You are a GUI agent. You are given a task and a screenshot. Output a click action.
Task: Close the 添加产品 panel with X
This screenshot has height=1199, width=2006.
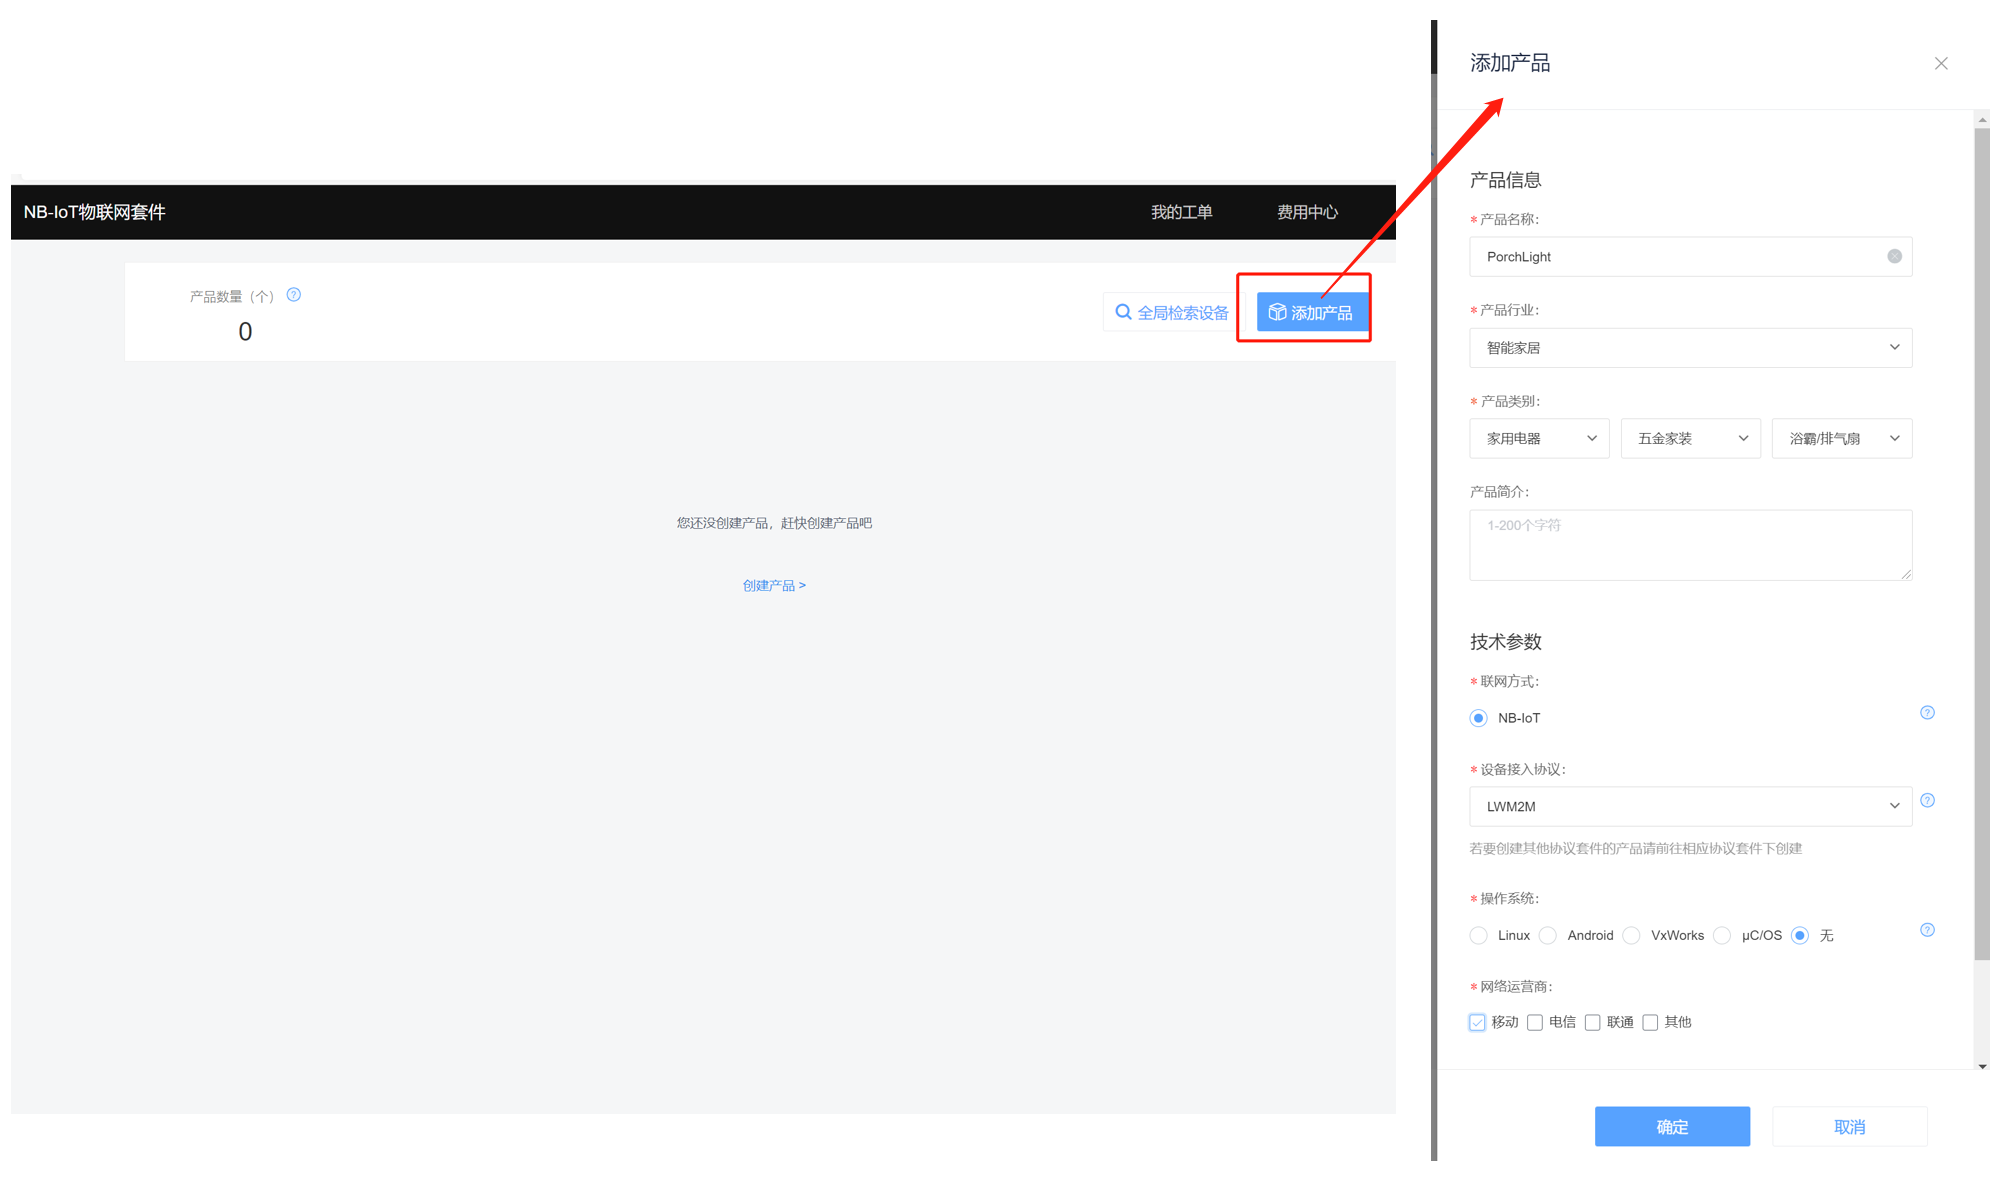(x=1941, y=64)
